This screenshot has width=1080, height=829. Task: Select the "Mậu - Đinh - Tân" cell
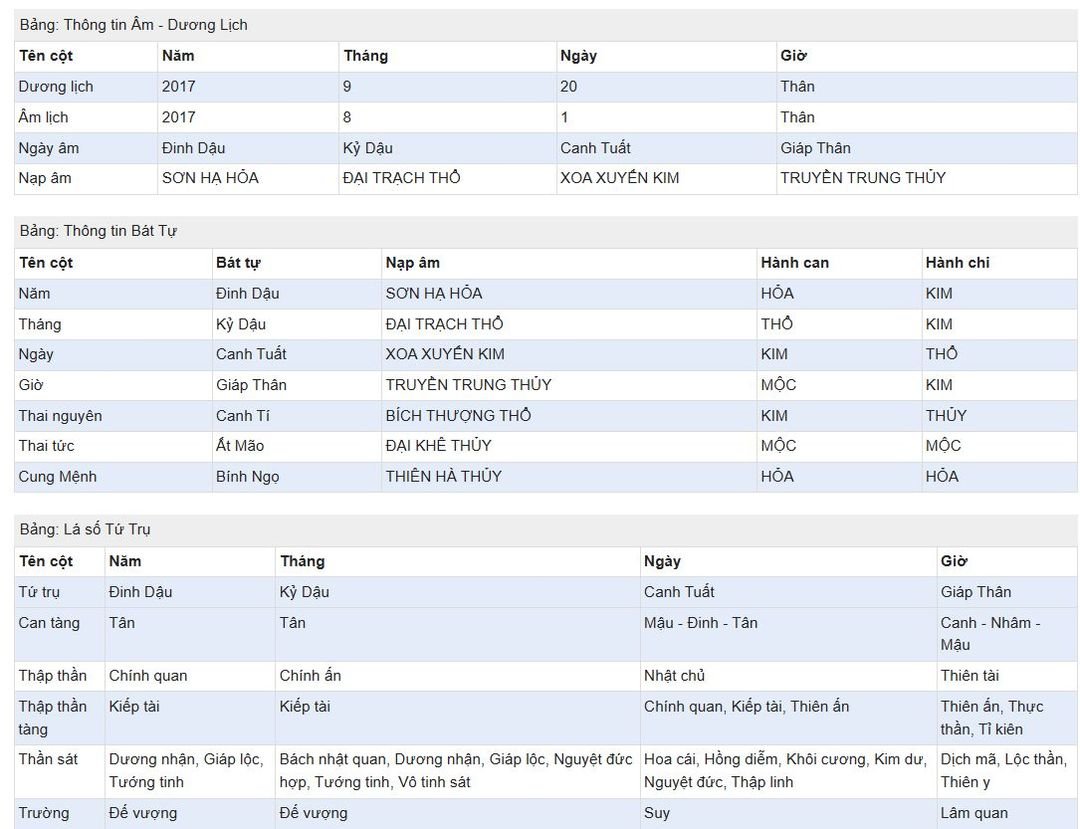[701, 623]
